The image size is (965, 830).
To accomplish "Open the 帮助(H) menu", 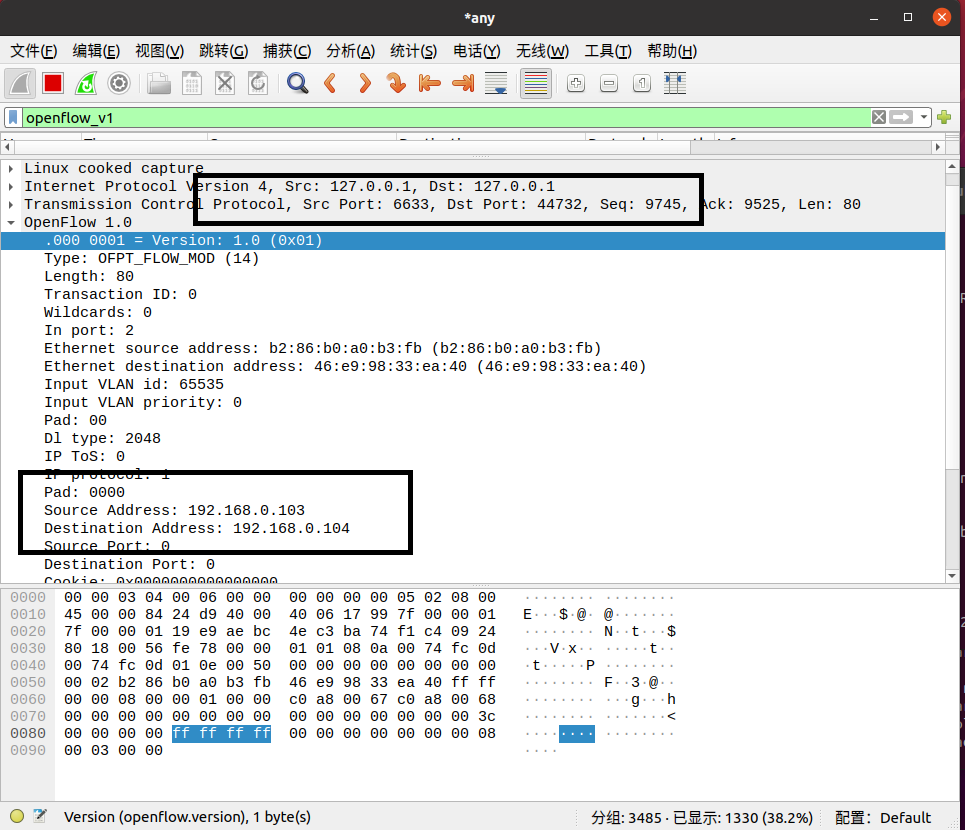I will pyautogui.click(x=672, y=51).
